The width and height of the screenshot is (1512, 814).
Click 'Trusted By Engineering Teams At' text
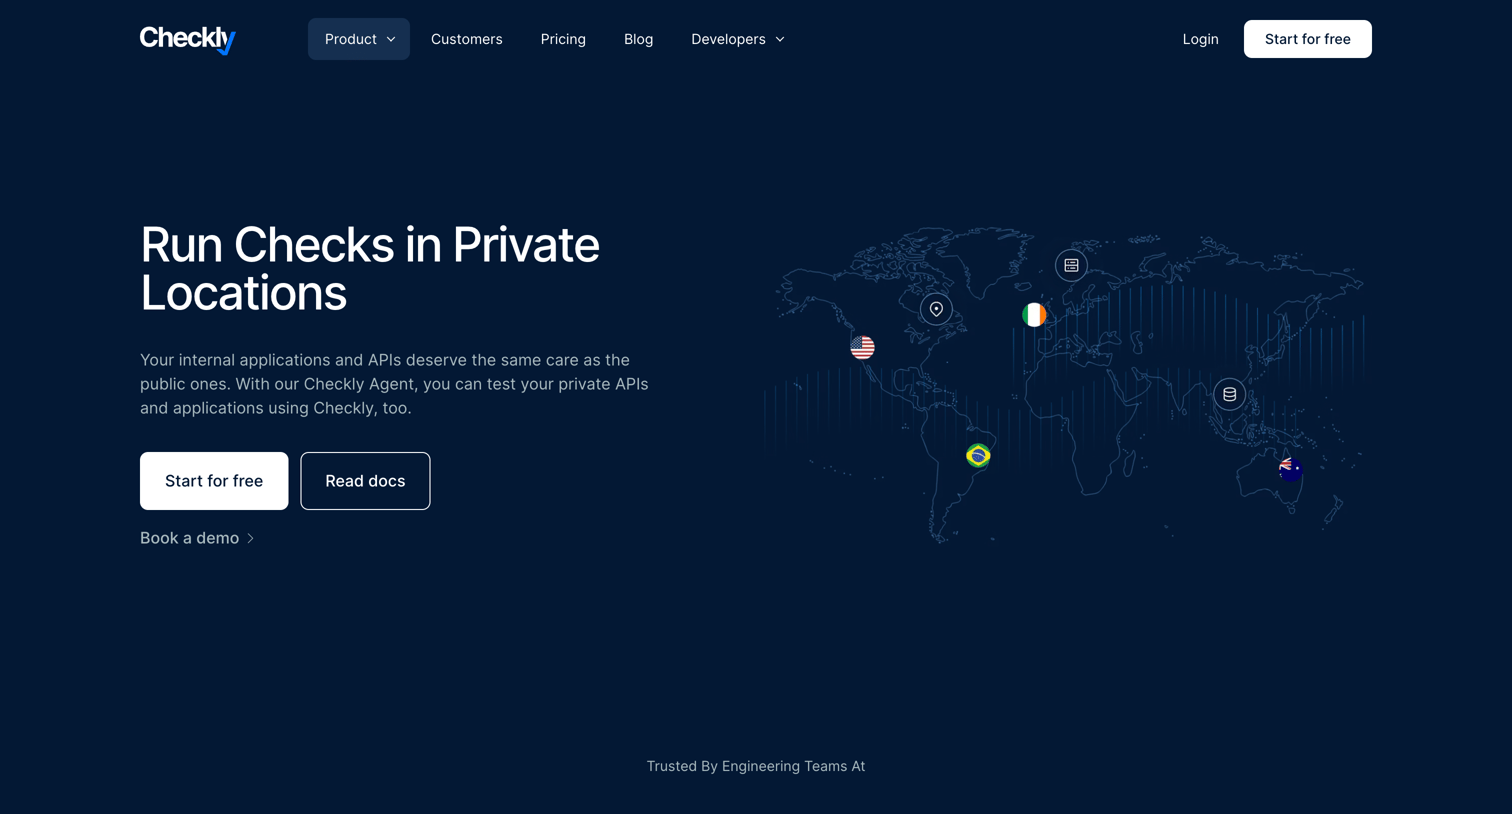[756, 766]
